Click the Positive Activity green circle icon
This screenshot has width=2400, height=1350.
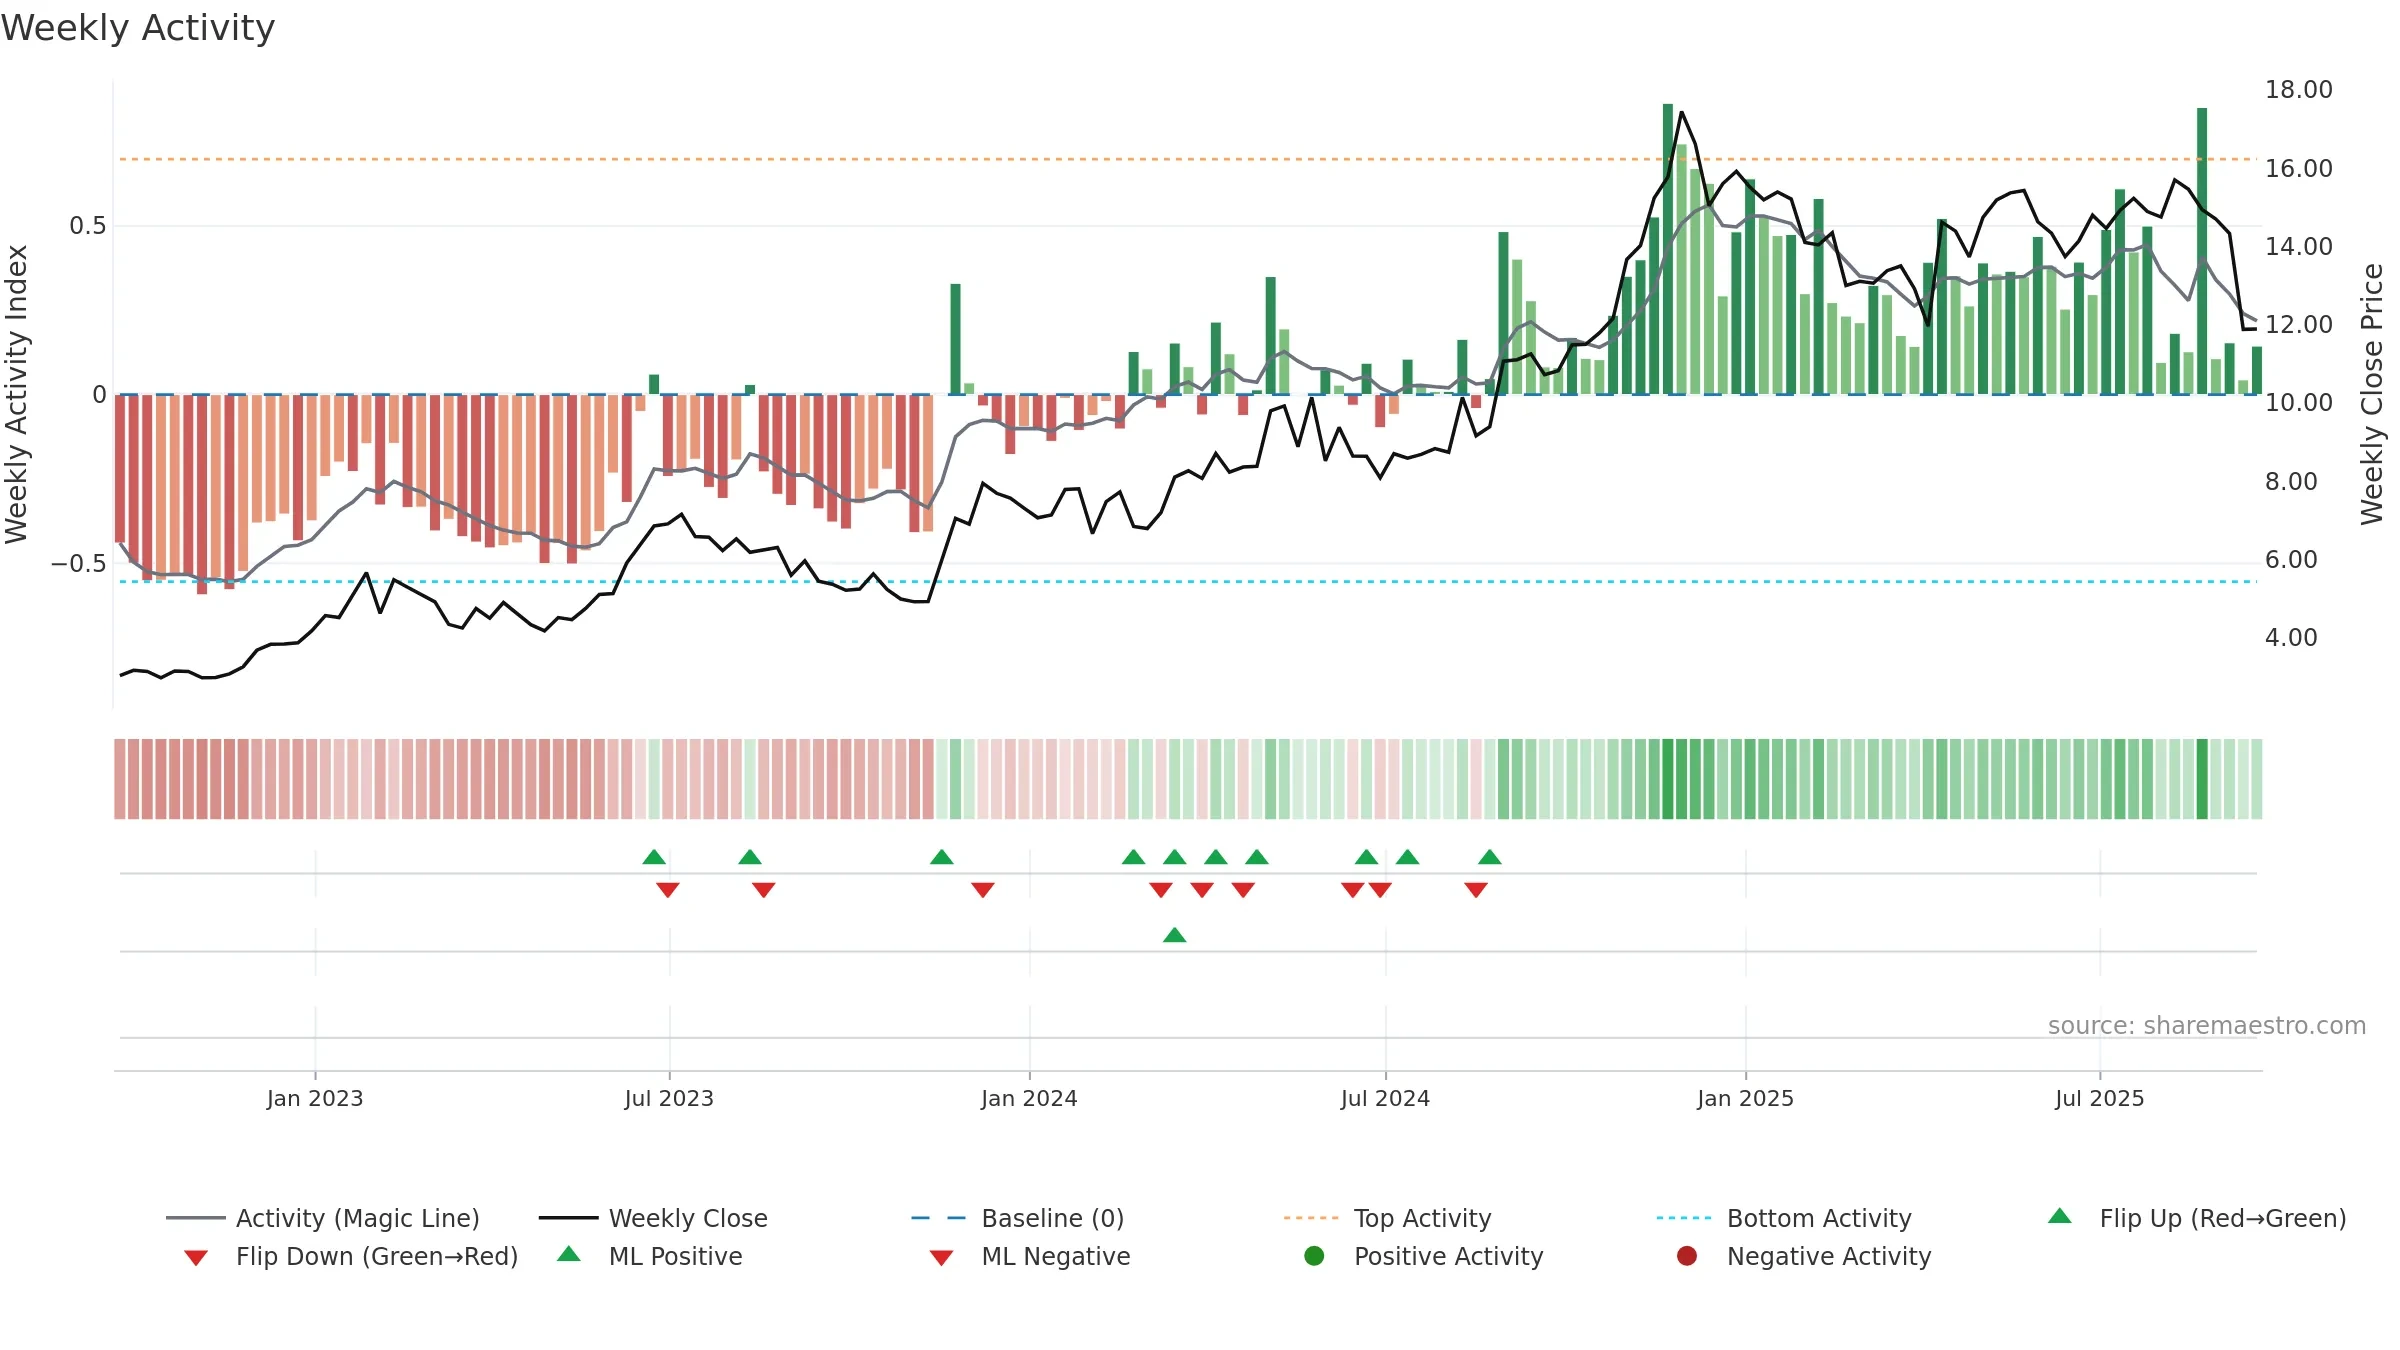[x=1314, y=1255]
